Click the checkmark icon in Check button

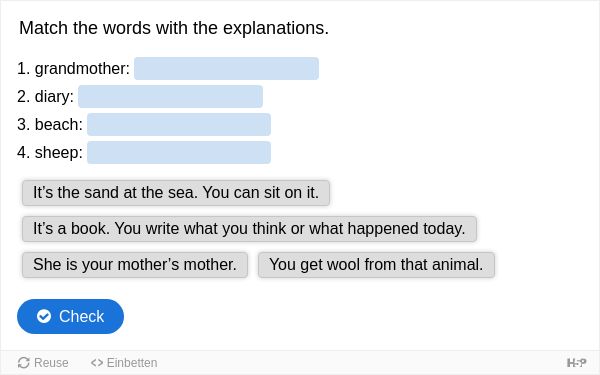click(x=44, y=316)
